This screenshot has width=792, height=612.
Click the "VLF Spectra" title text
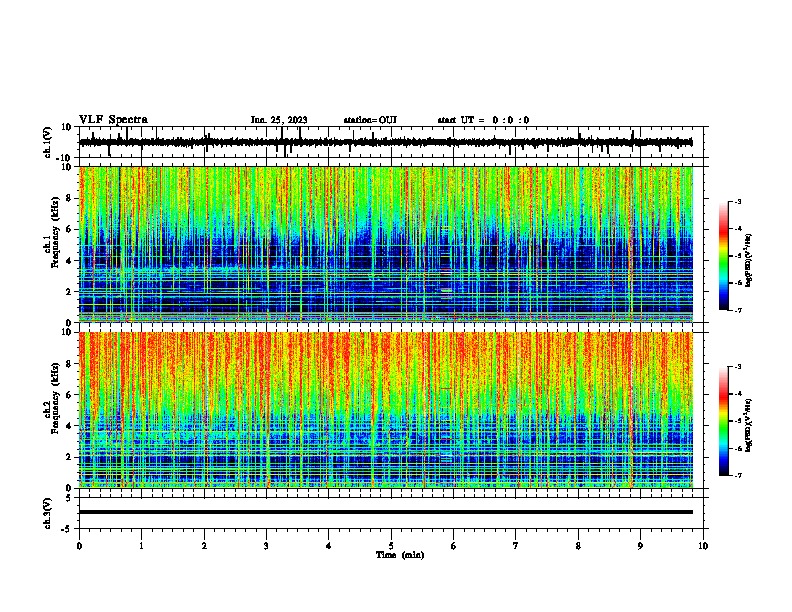(114, 120)
